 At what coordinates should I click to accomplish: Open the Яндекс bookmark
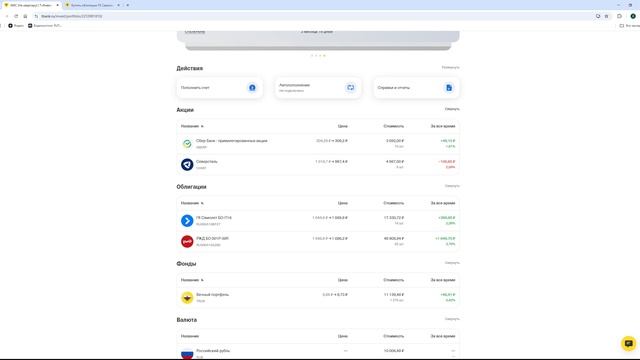(16, 26)
